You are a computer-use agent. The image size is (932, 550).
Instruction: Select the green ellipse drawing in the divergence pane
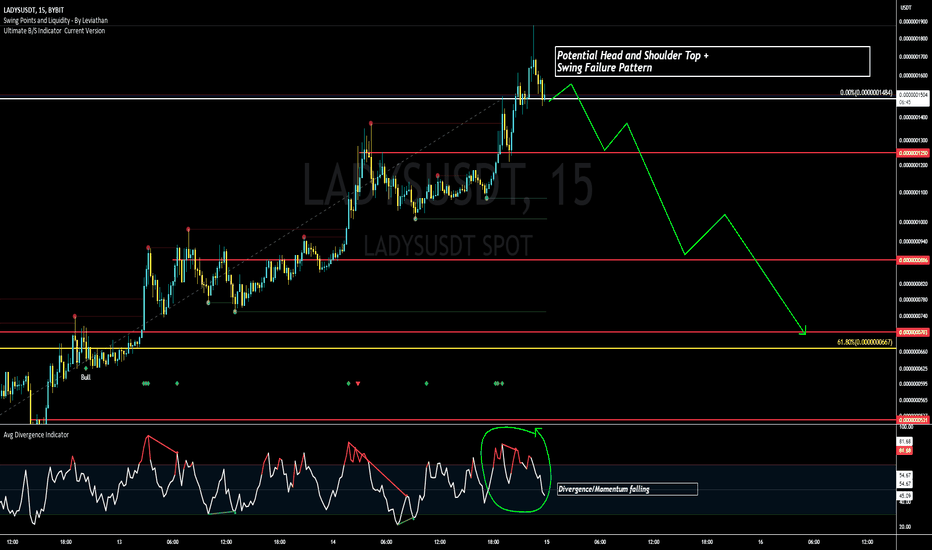point(516,469)
